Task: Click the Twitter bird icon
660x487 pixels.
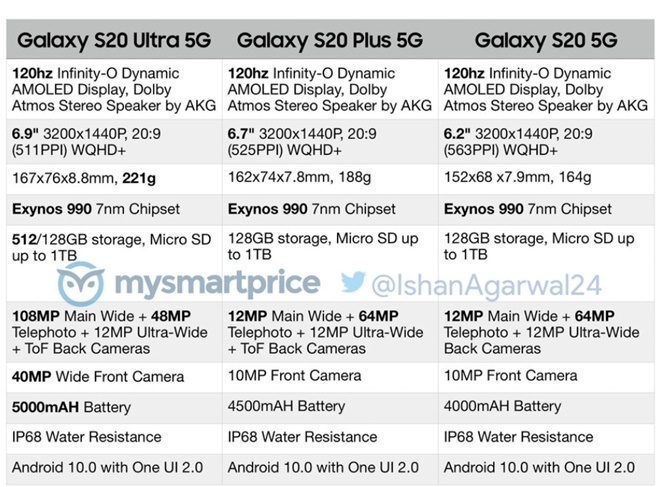Action: (353, 282)
